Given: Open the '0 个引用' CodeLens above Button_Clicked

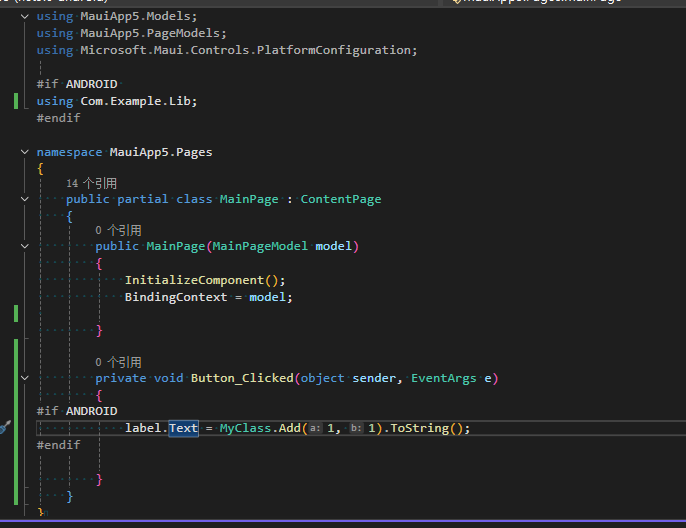Looking at the screenshot, I should [118, 362].
